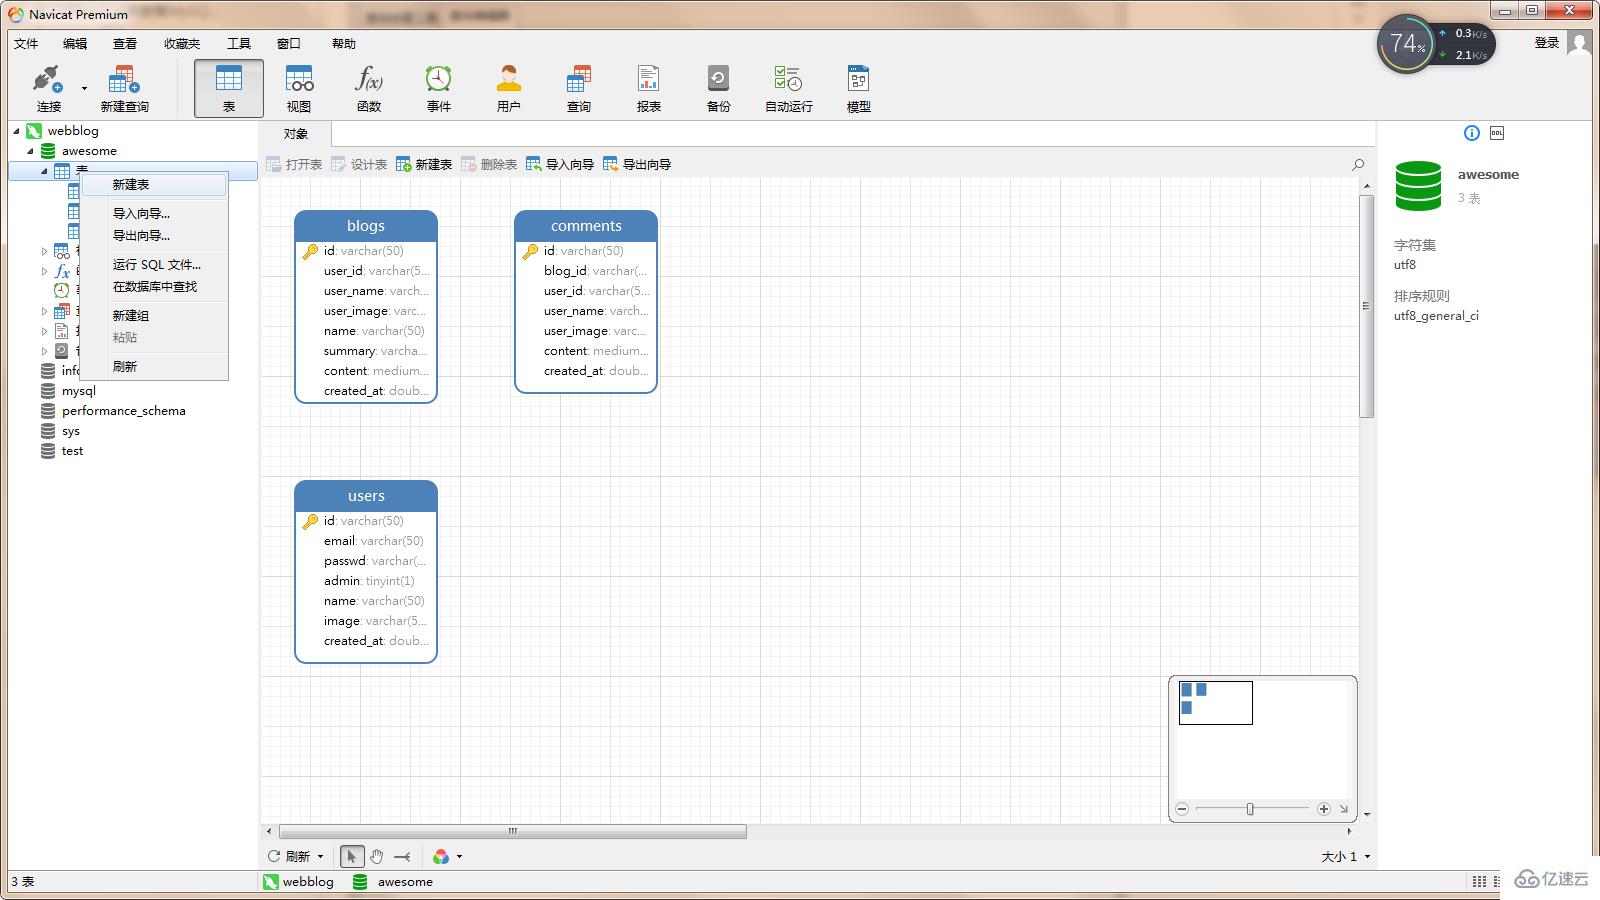Click the overview zoom slider handle
Viewport: 1600px width, 900px height.
coord(1250,809)
